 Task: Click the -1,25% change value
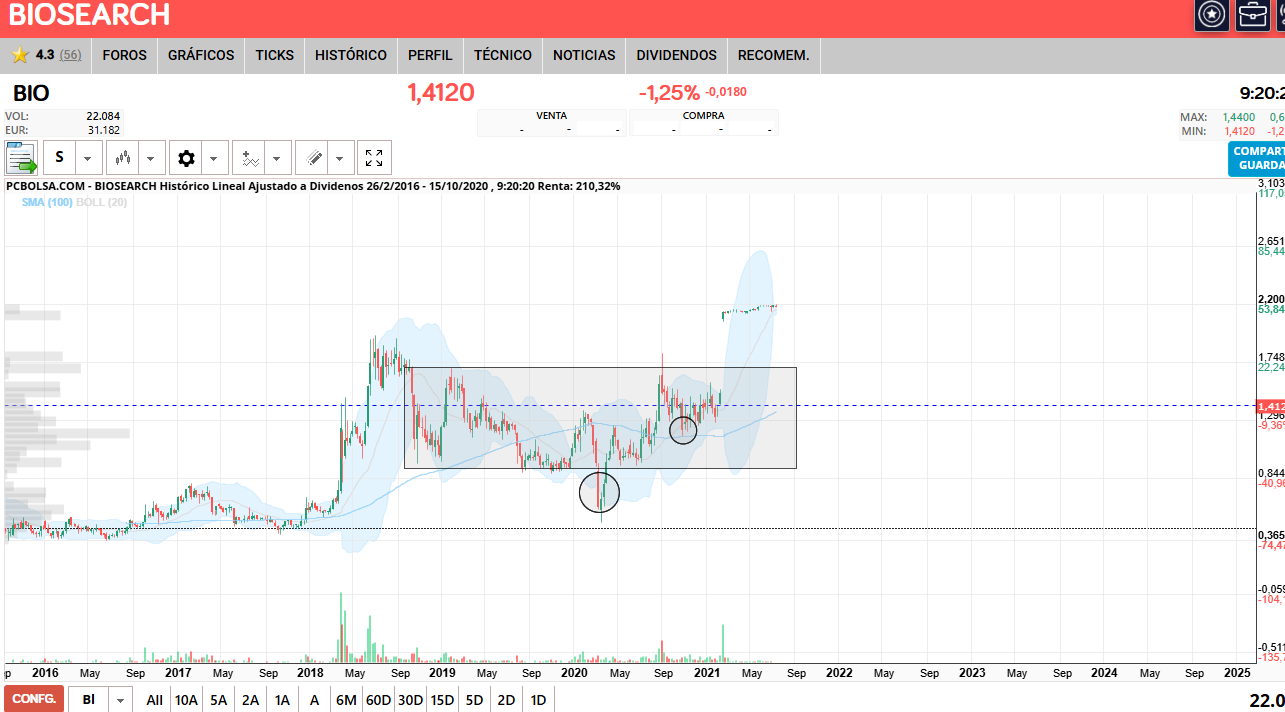click(669, 93)
